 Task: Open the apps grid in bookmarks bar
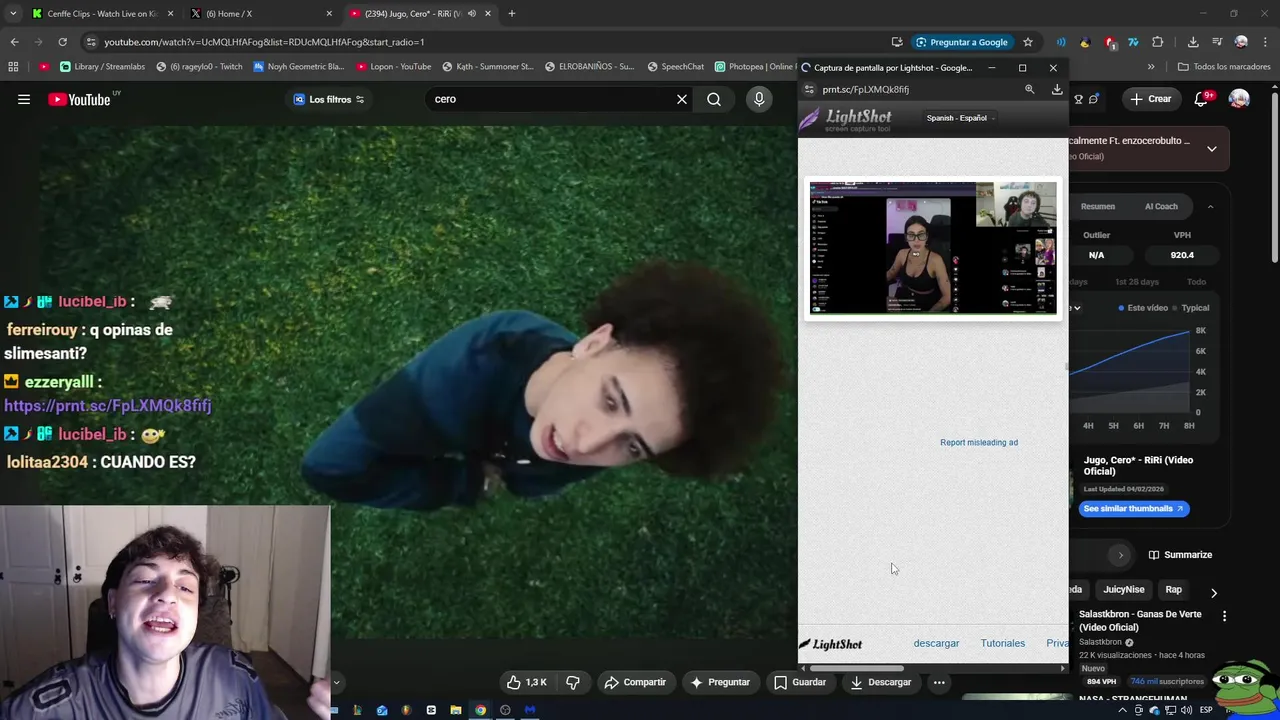tap(13, 67)
